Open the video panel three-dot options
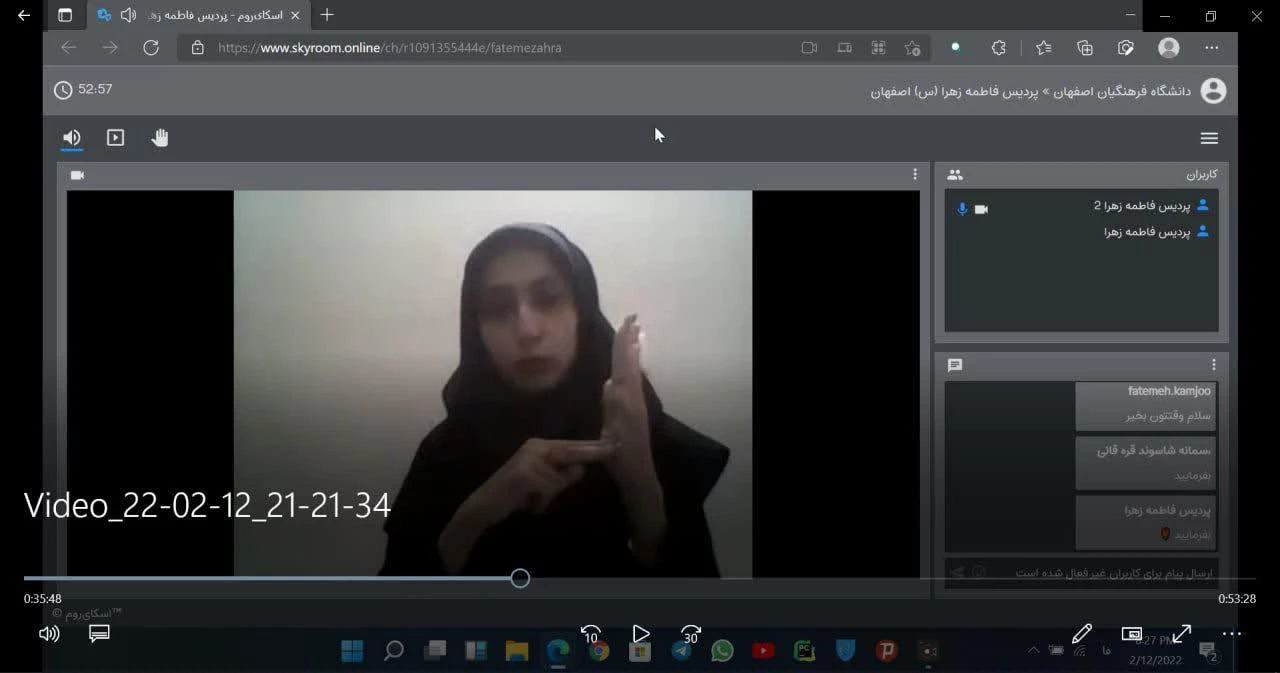 point(914,174)
